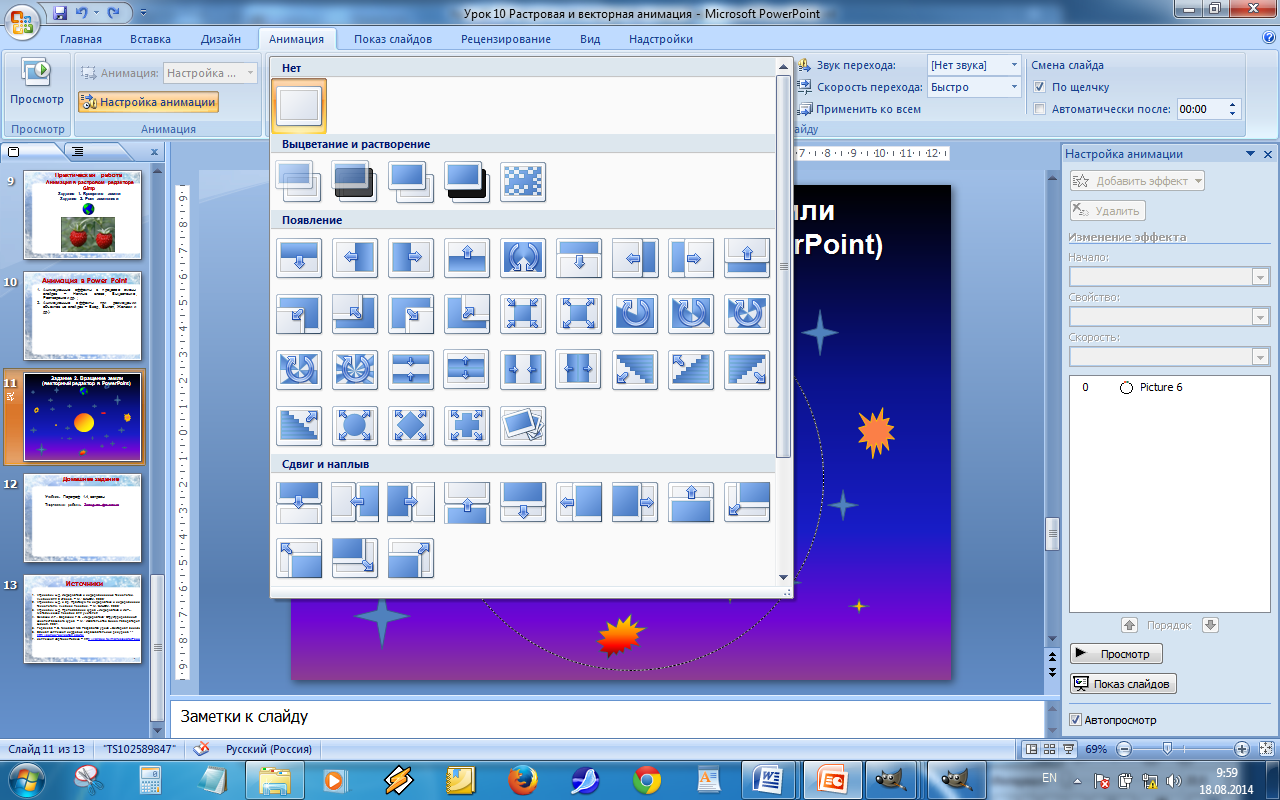Pick the eight-spoke Wheel transition

click(355, 370)
